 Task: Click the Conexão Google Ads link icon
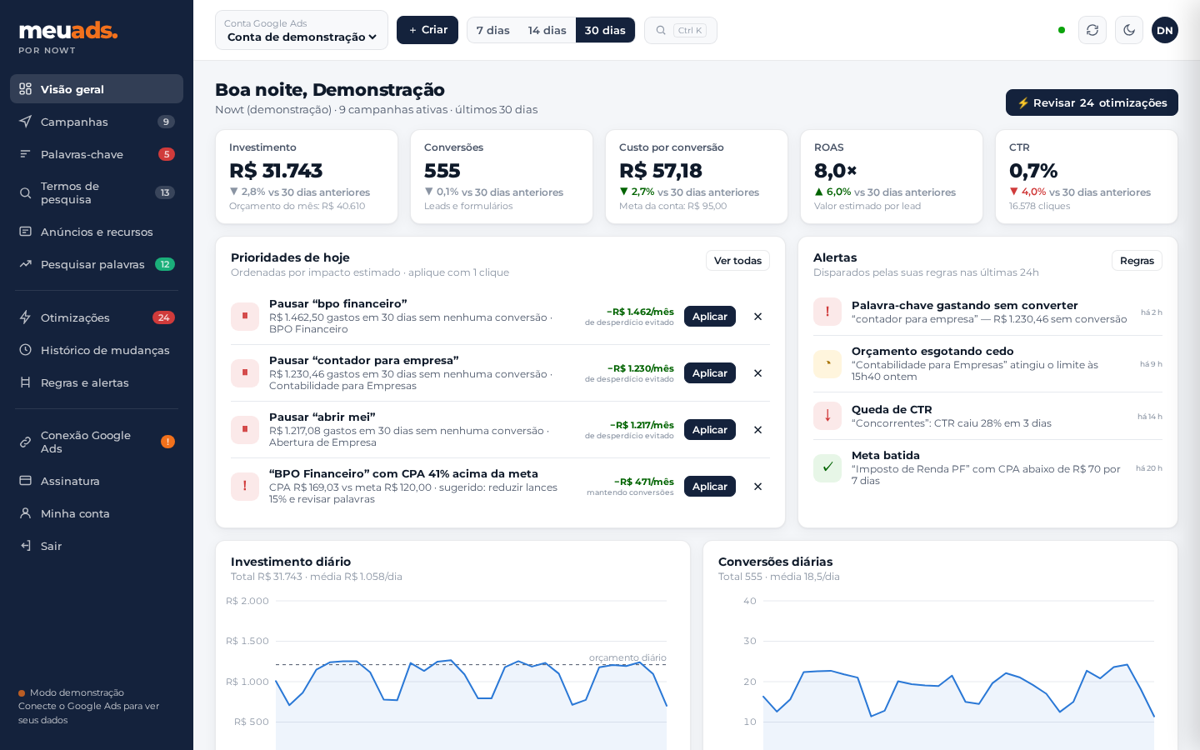click(26, 442)
